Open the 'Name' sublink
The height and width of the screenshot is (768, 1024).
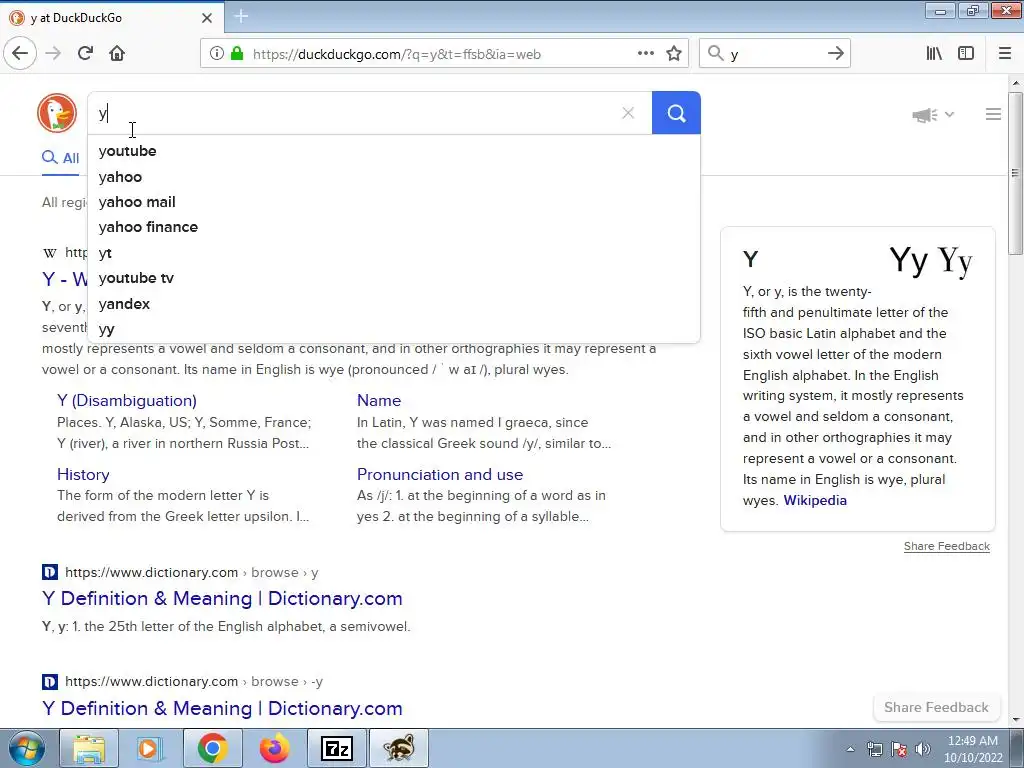(x=379, y=400)
